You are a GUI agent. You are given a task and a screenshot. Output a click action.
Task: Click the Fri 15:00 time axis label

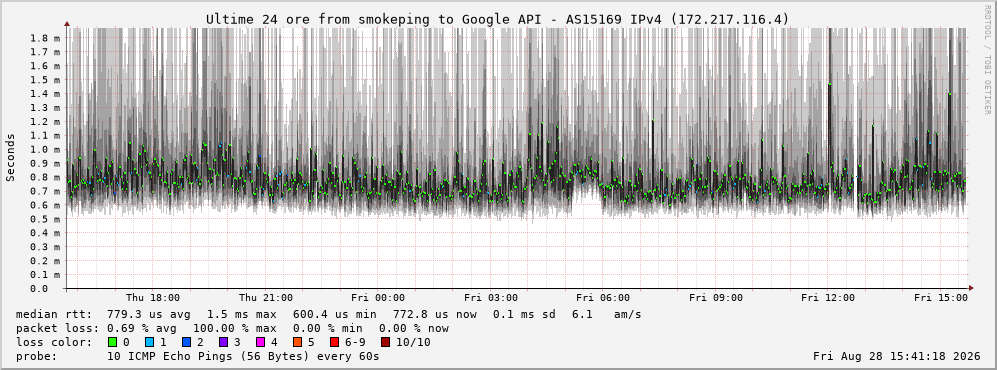(941, 298)
